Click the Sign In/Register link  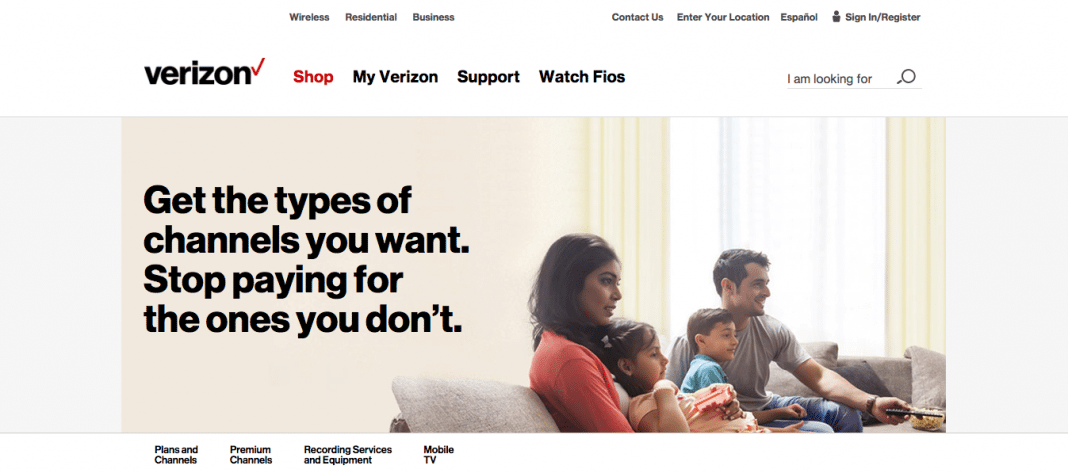883,17
